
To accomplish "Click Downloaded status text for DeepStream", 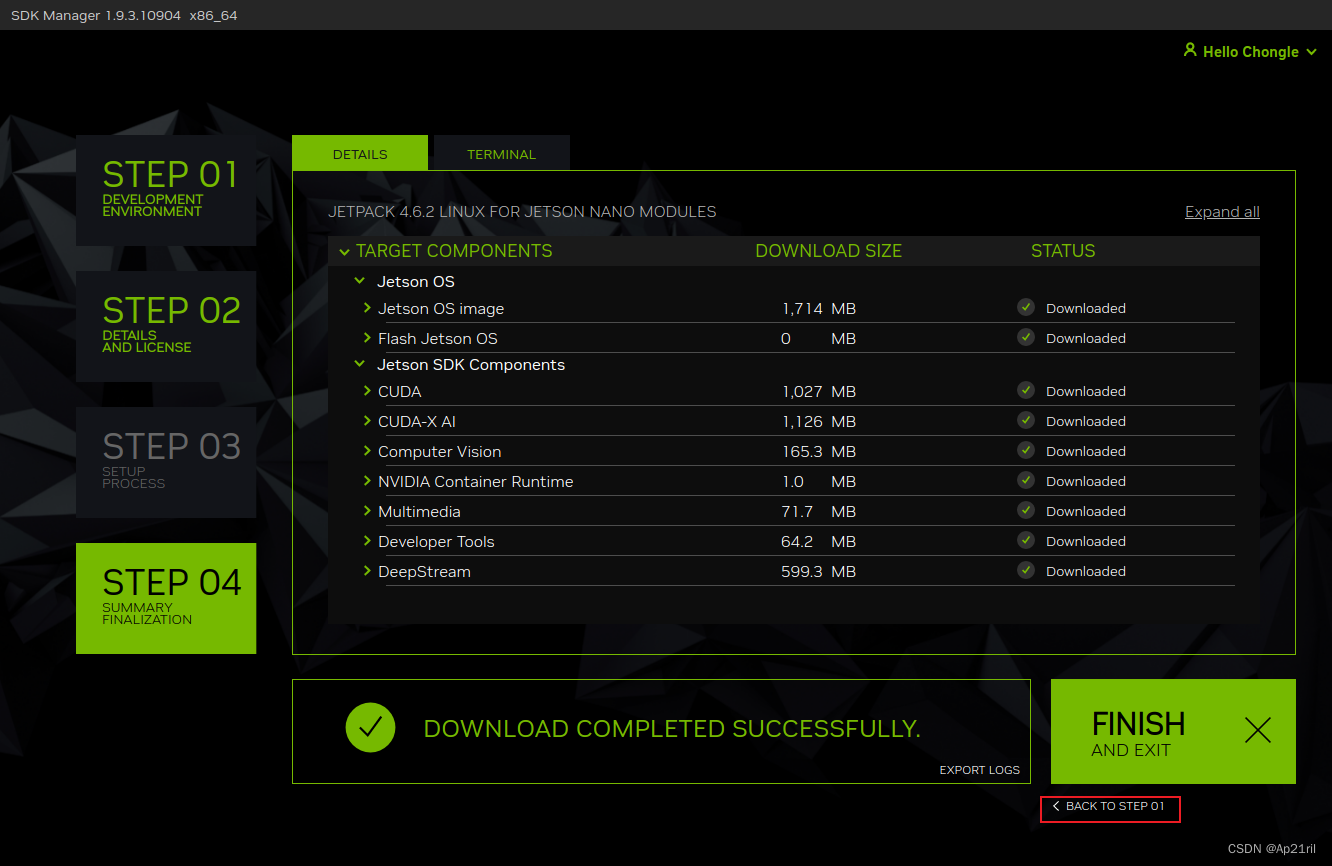I will pyautogui.click(x=1086, y=571).
